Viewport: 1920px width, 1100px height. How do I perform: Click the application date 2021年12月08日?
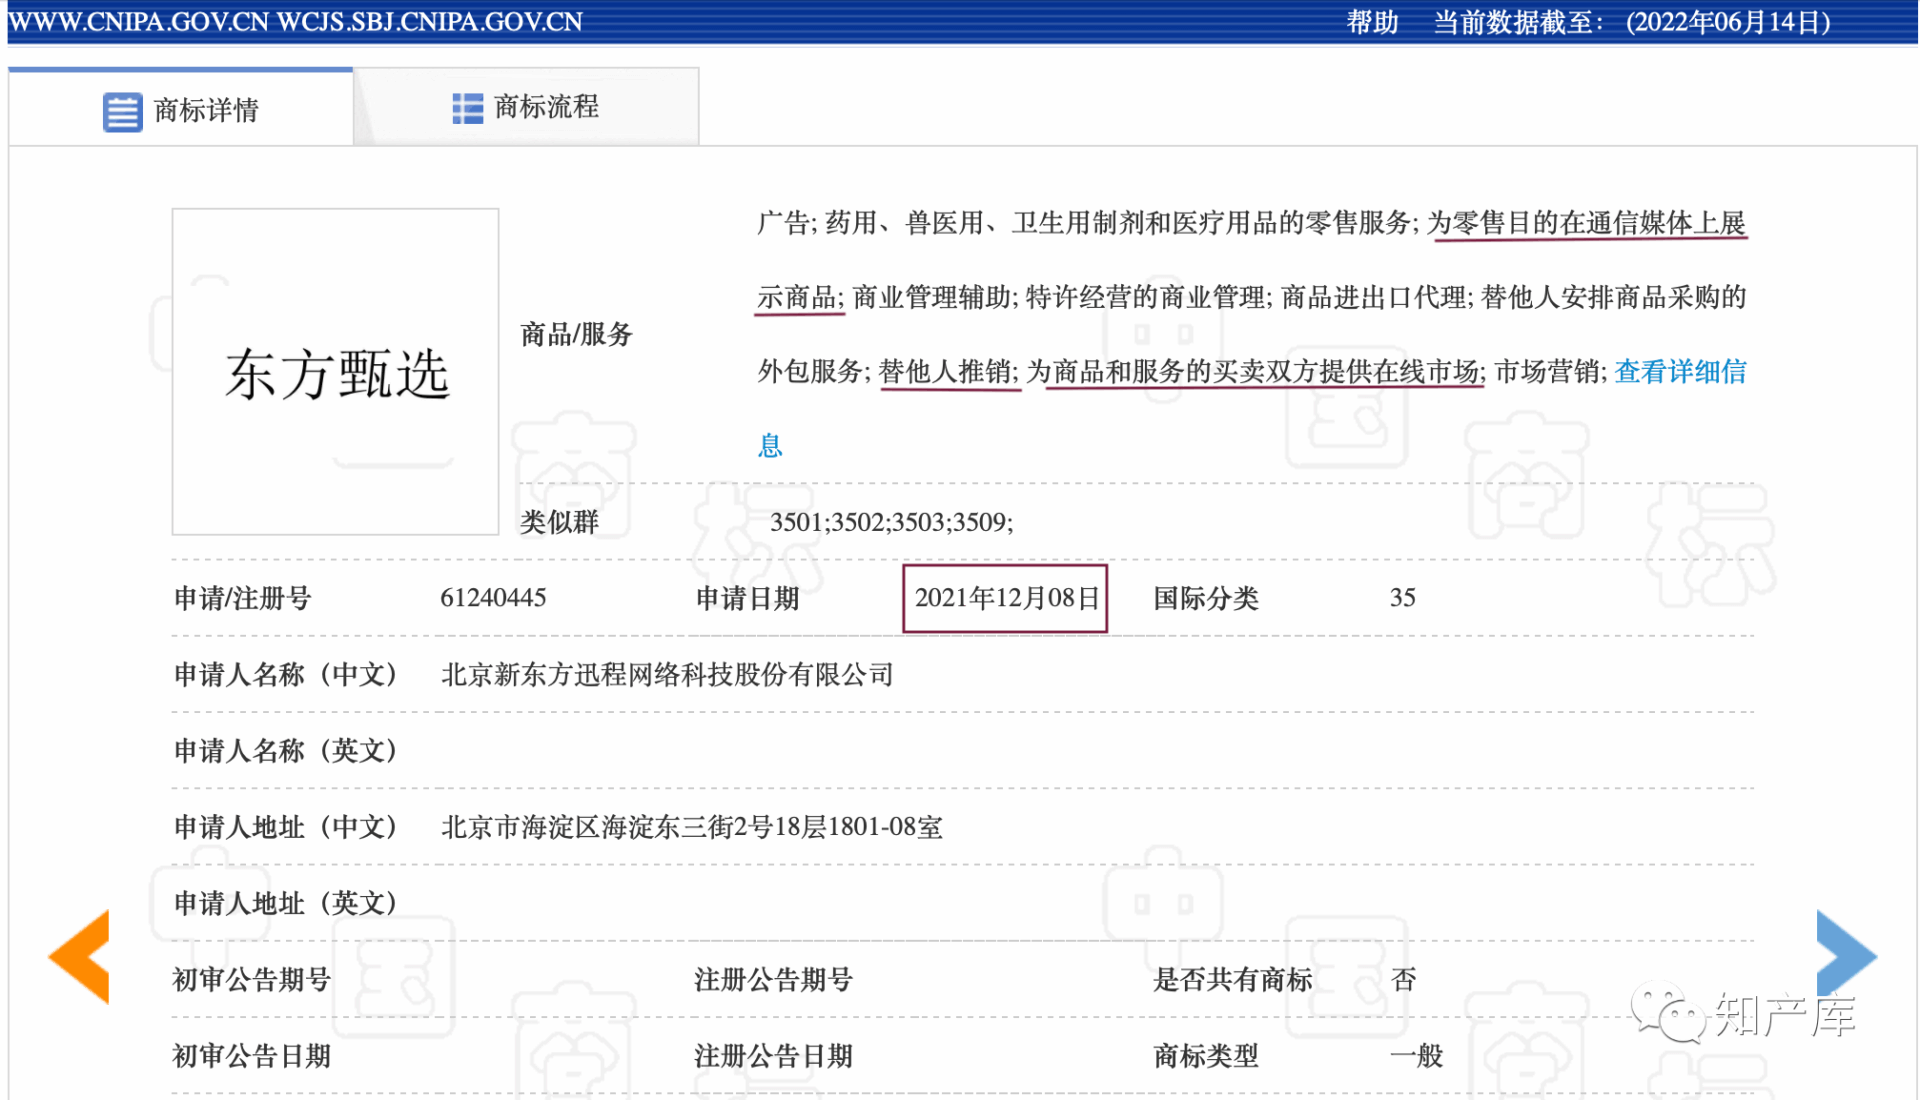click(x=1006, y=598)
